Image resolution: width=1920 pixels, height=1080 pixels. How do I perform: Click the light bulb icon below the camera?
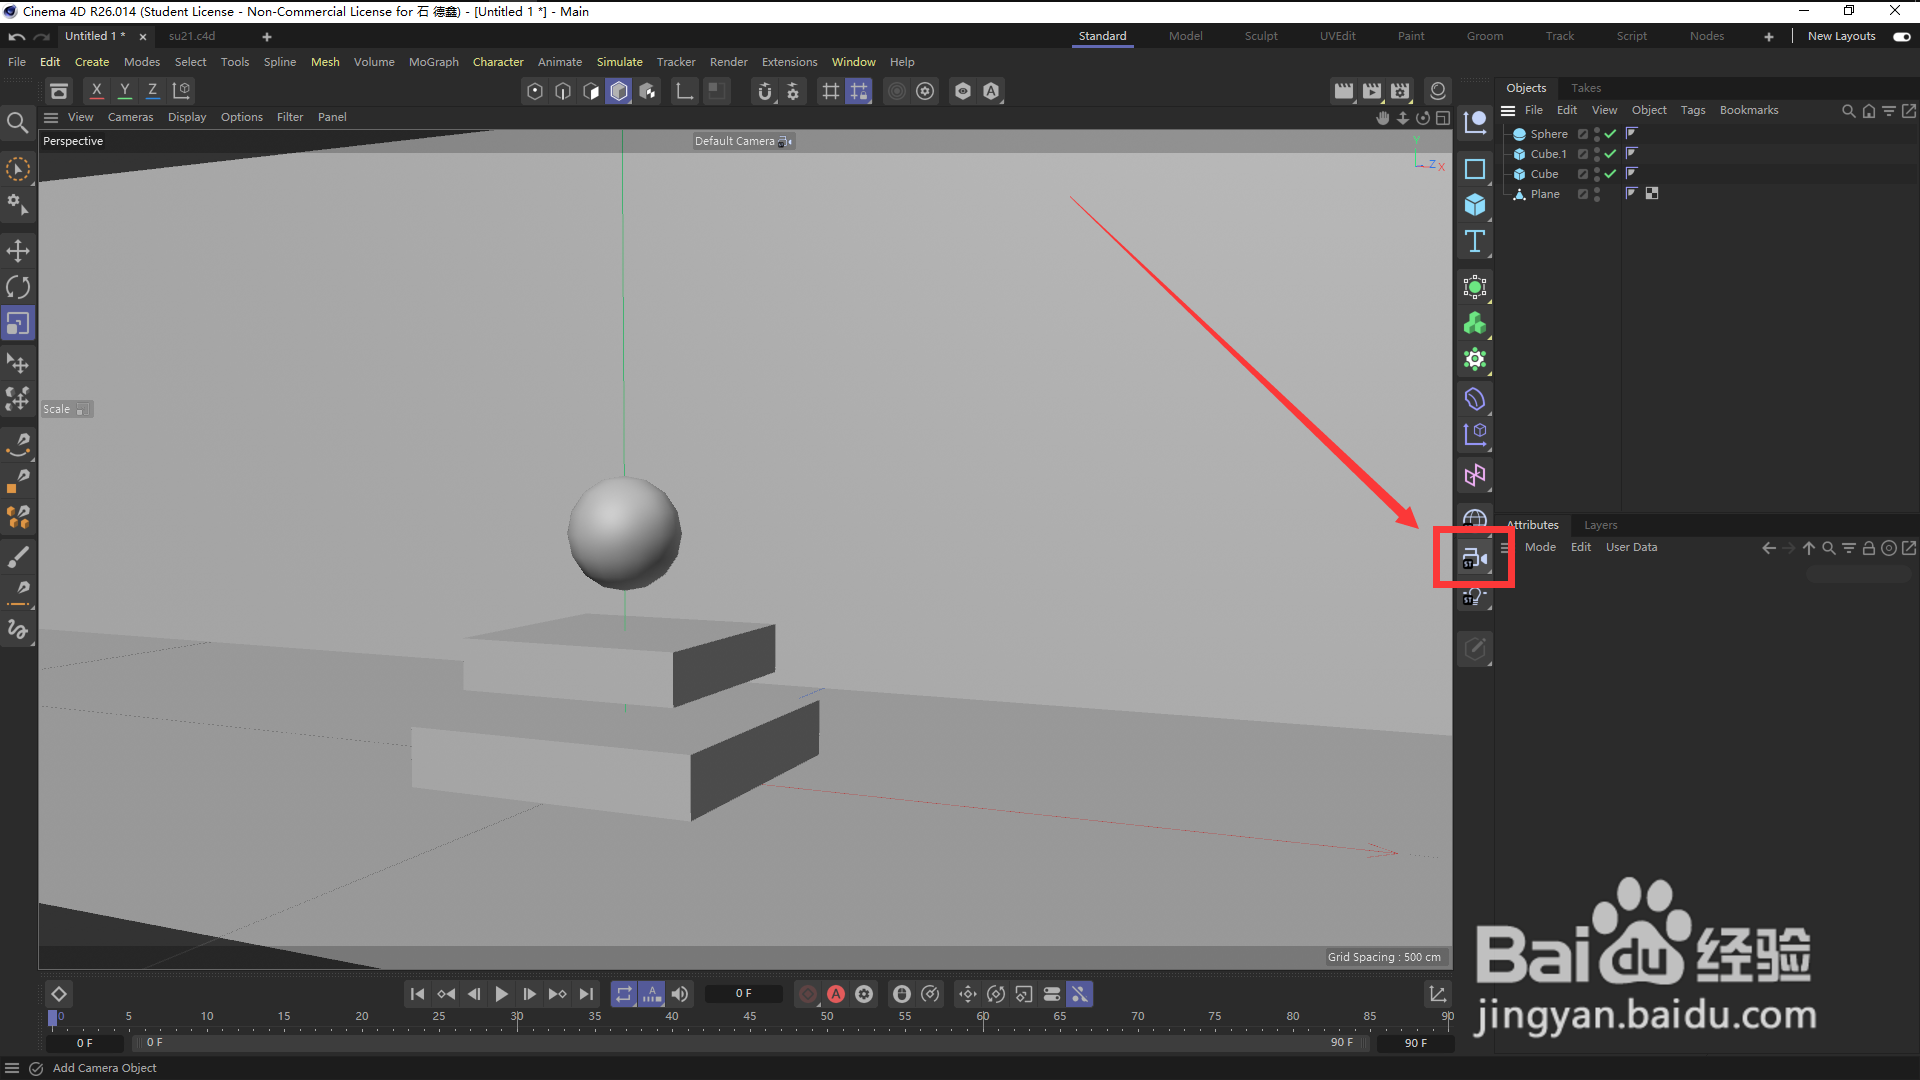(1474, 597)
